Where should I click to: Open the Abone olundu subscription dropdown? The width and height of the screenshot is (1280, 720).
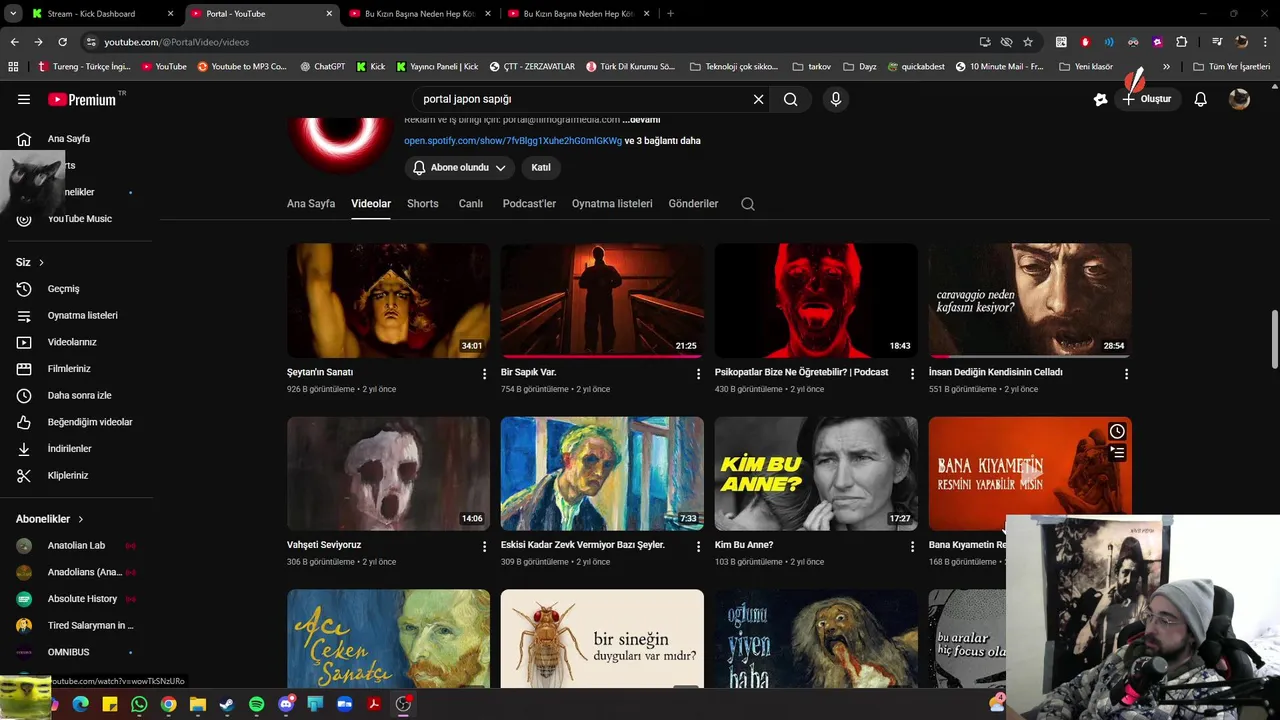(460, 167)
